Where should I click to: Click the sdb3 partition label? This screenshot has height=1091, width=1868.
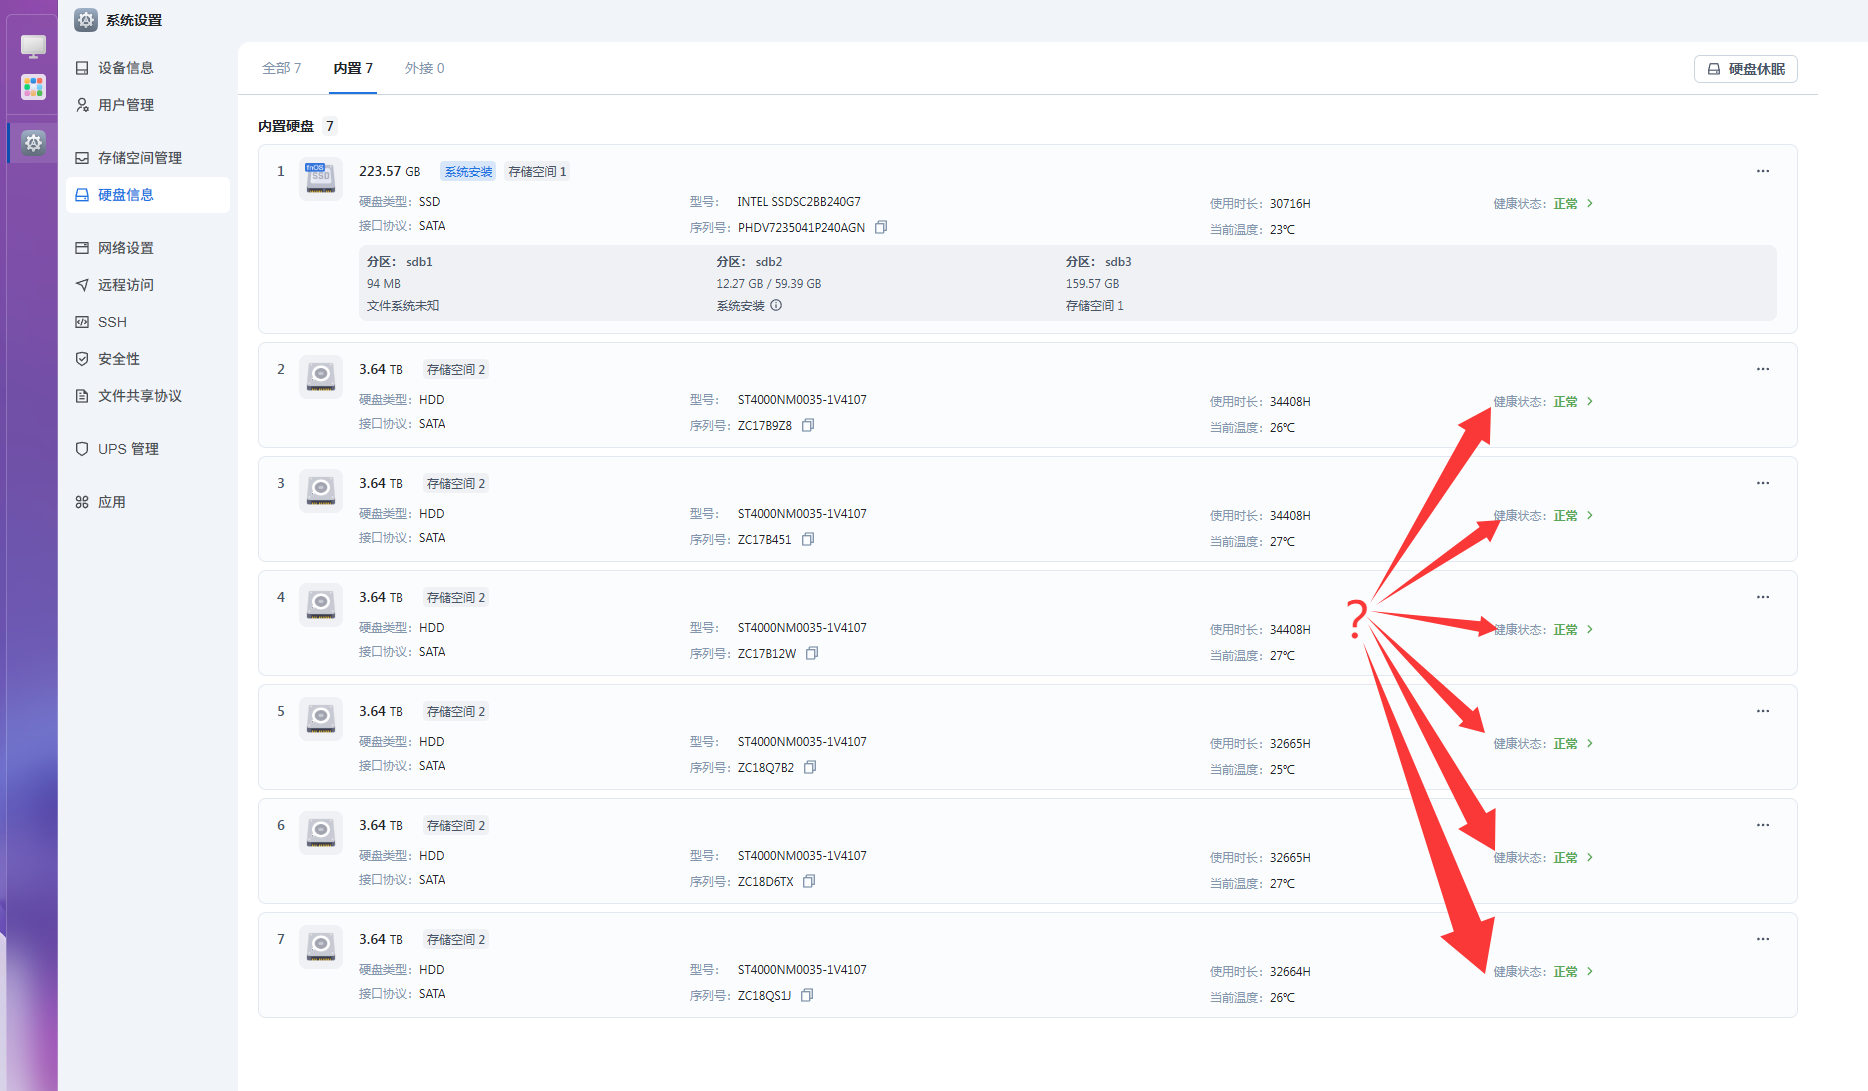pos(1098,262)
